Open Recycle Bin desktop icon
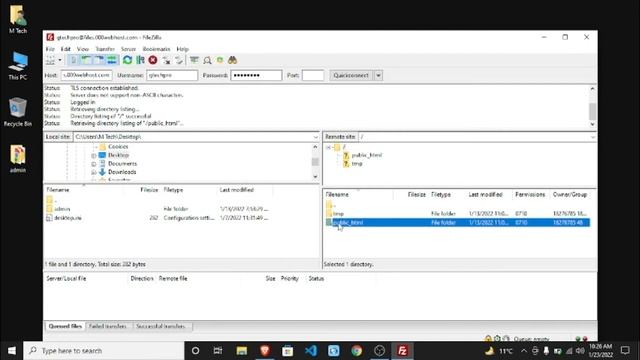This screenshot has height=360, width=640. click(x=18, y=112)
